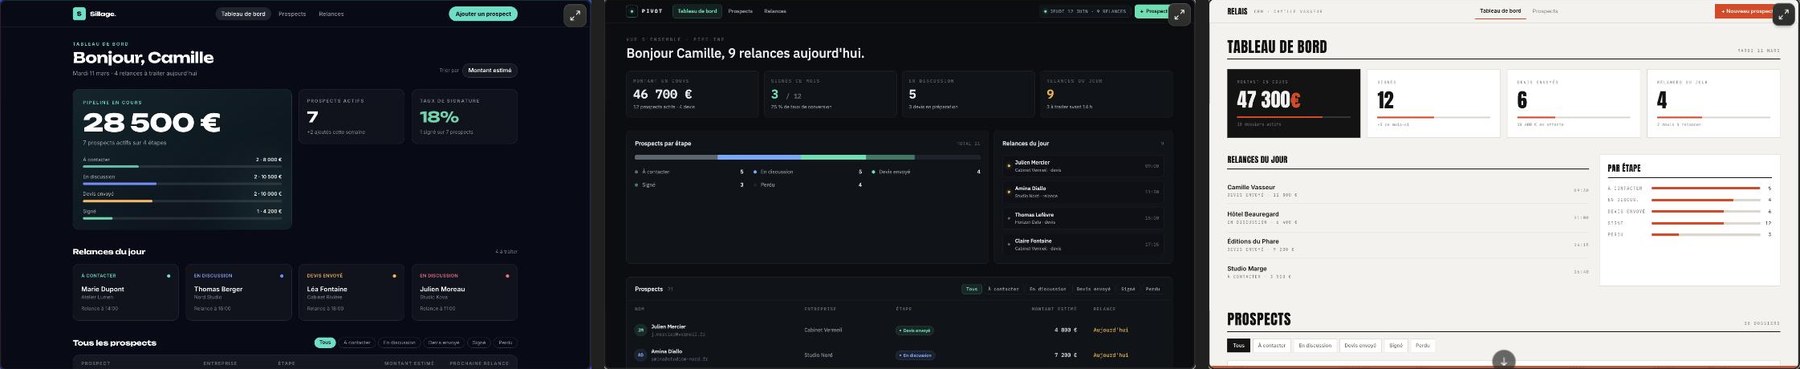Switch to Prospects tab in Relais header
Image resolution: width=1800 pixels, height=369 pixels.
click(1545, 11)
